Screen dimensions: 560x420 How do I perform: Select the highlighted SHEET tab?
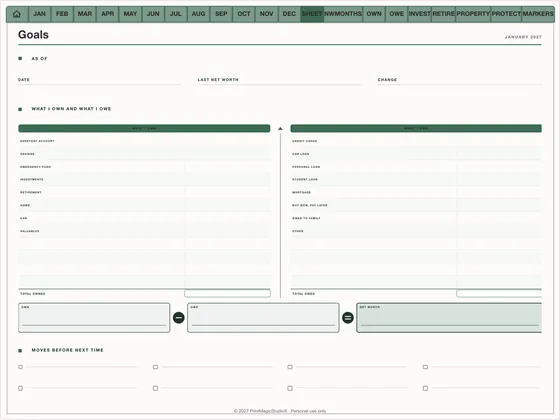coord(312,14)
